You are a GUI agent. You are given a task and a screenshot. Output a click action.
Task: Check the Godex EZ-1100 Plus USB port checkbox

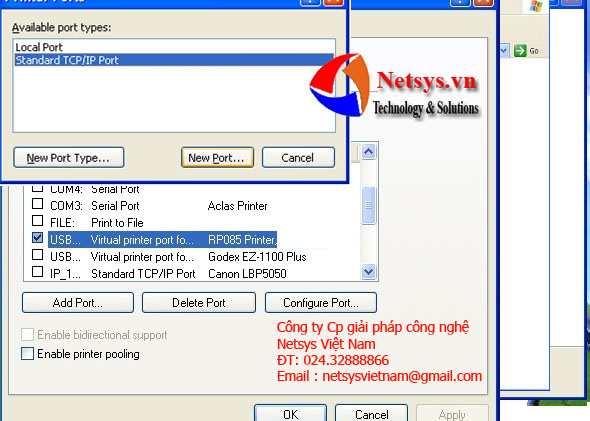click(37, 255)
